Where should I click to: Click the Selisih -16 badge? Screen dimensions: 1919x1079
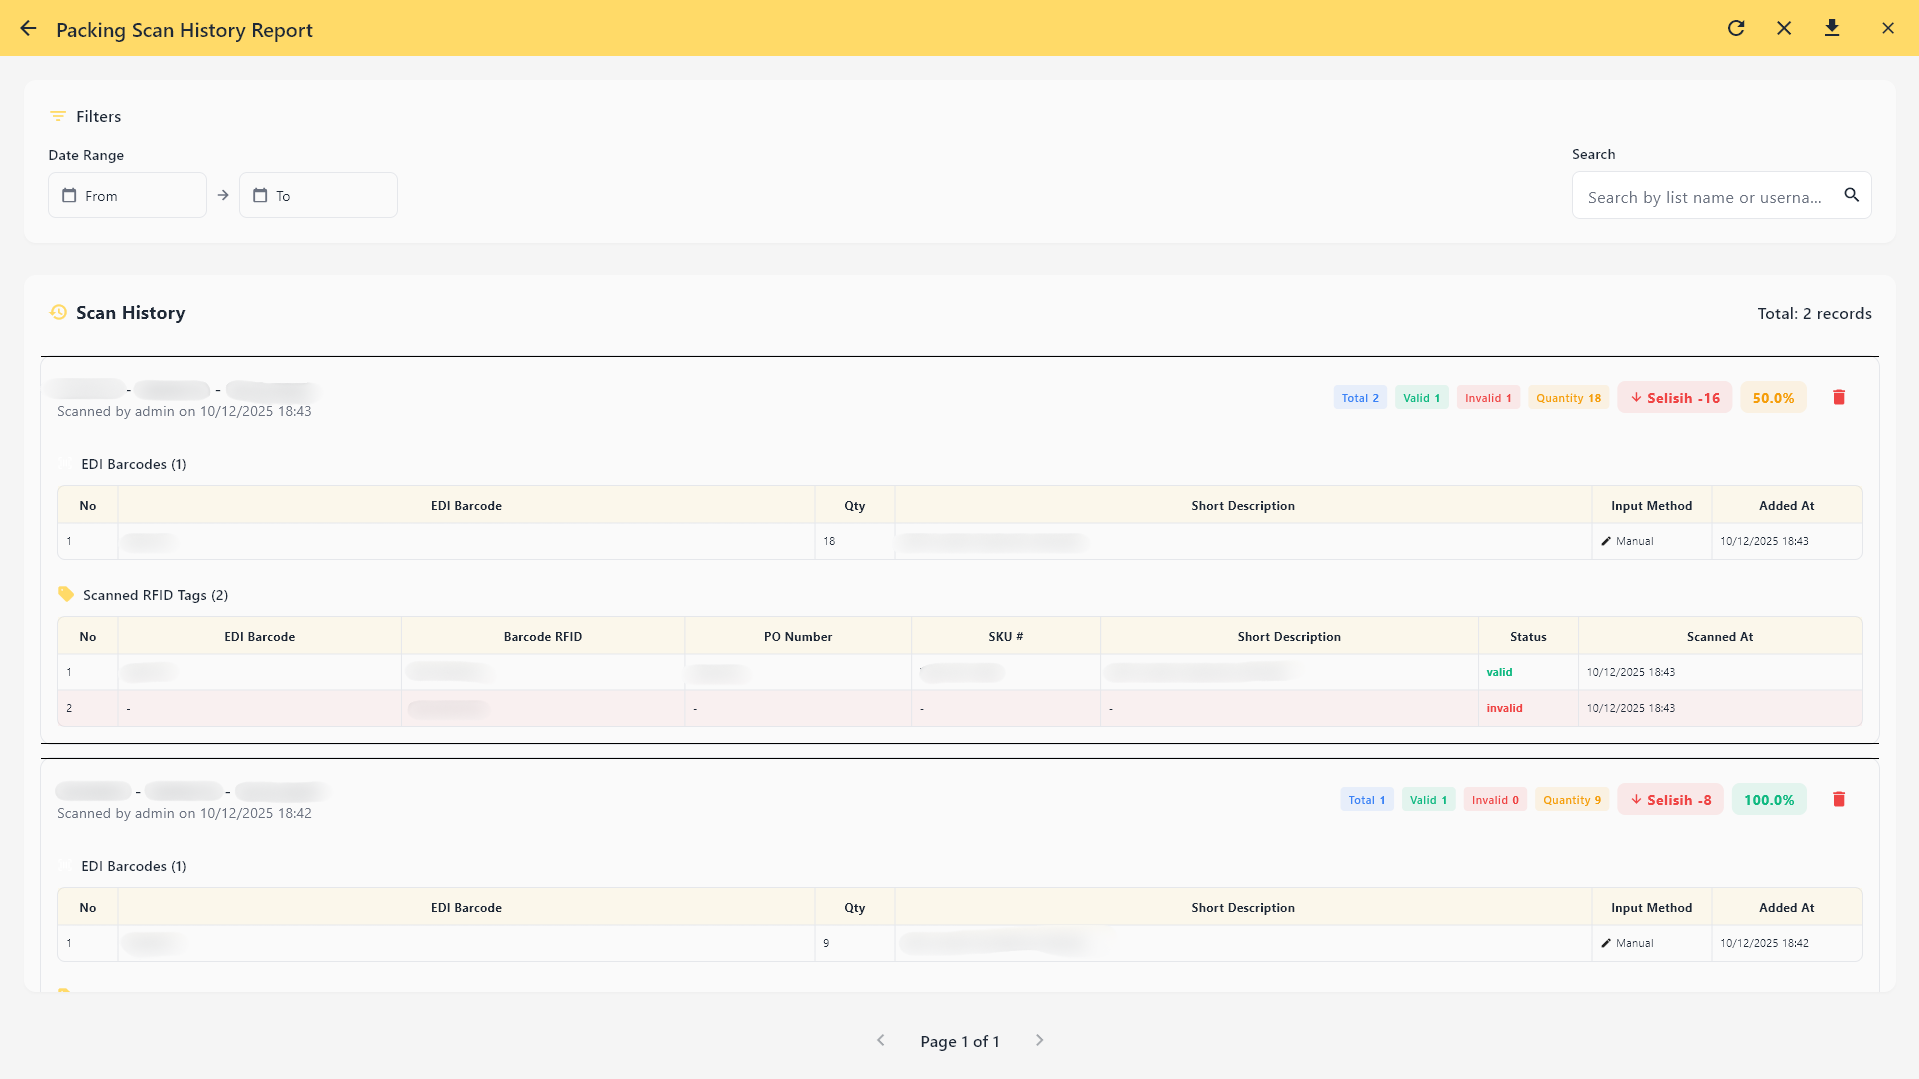click(x=1674, y=398)
